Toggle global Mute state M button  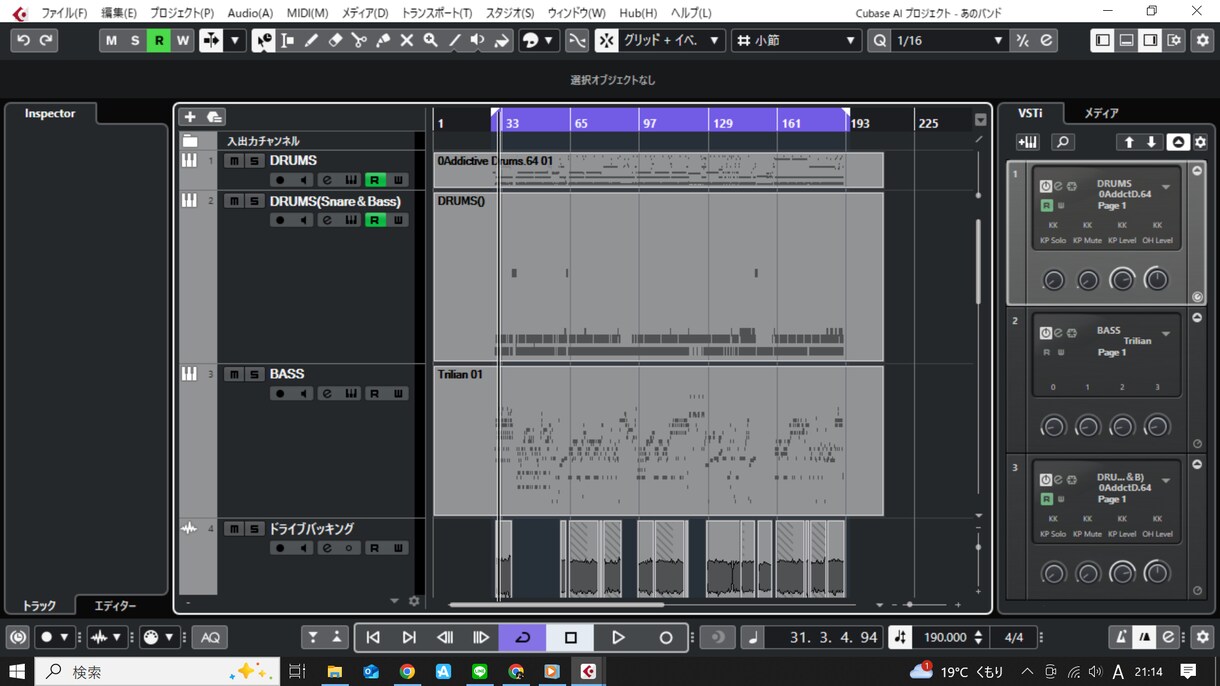pyautogui.click(x=111, y=40)
